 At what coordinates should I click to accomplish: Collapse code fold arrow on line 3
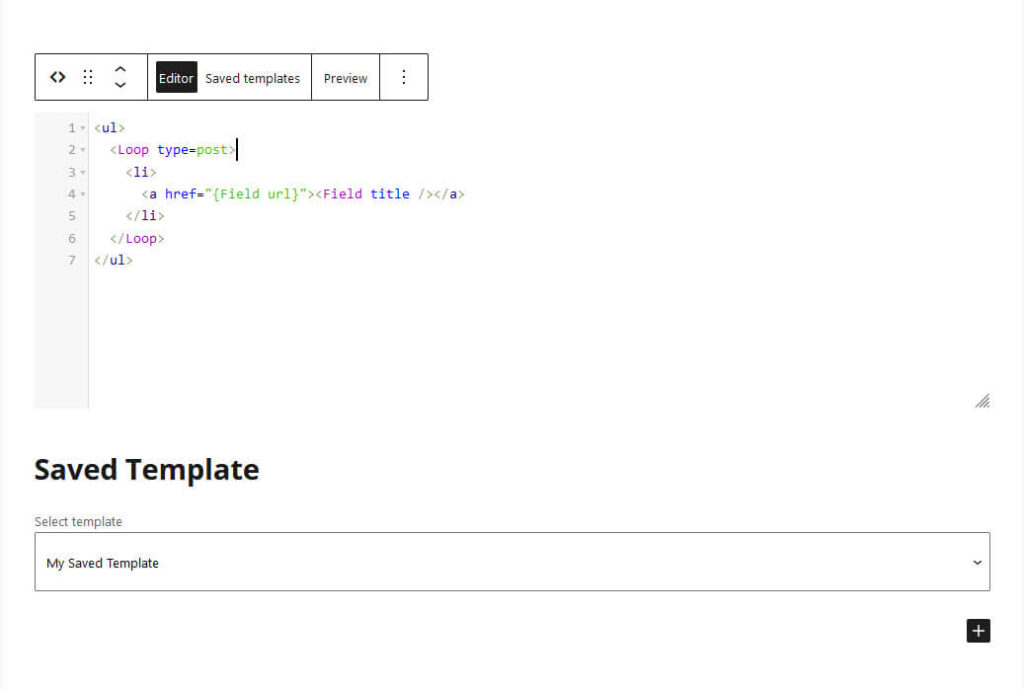point(83,172)
